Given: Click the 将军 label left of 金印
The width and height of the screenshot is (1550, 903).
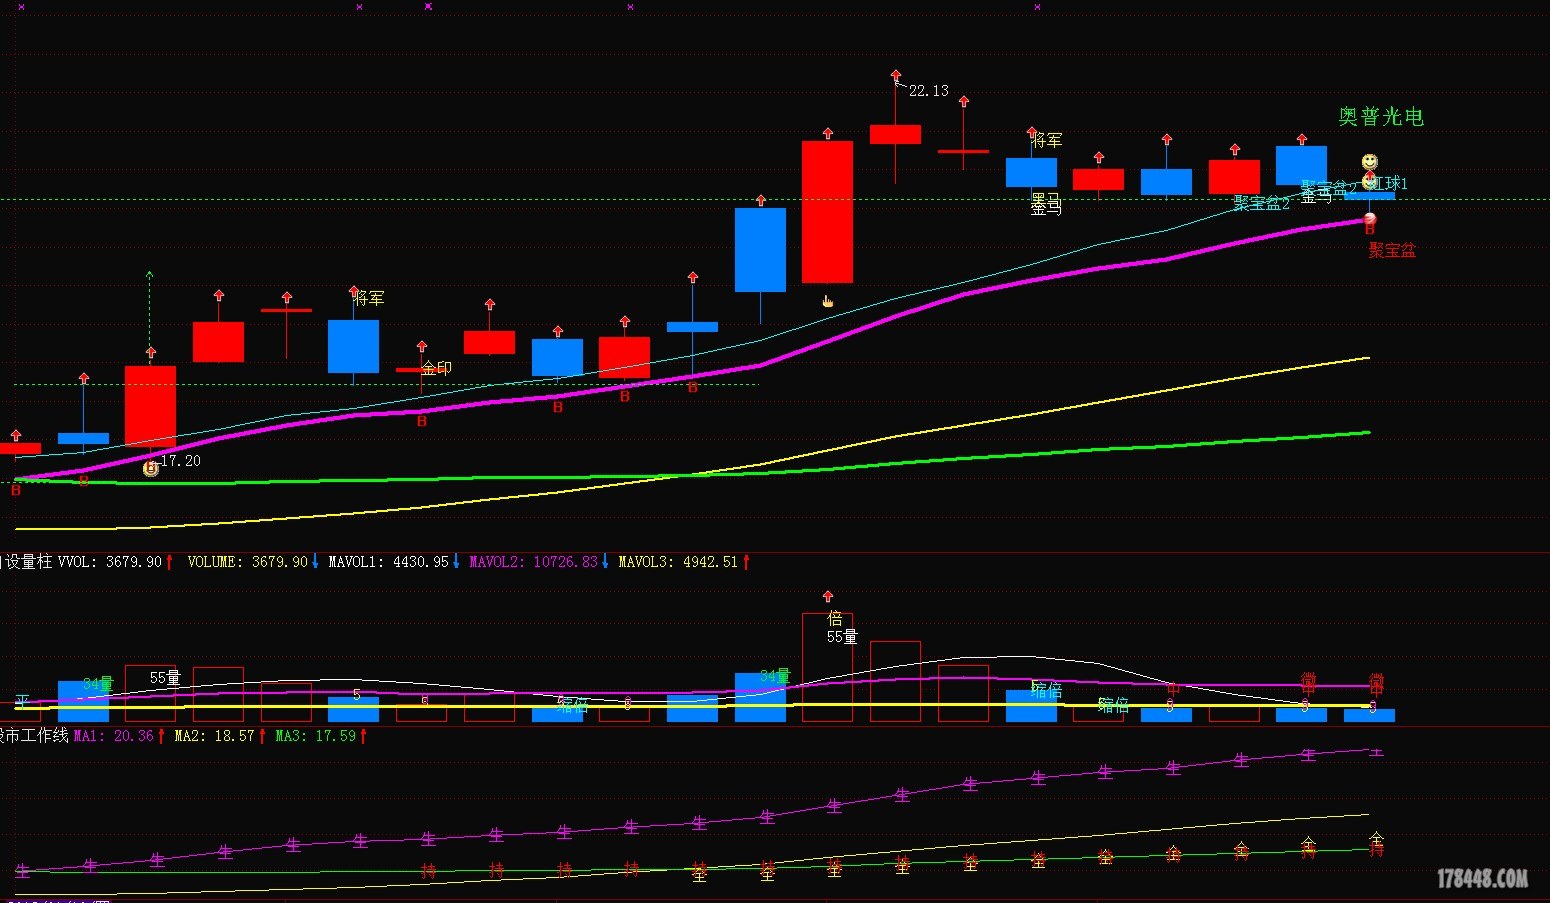Looking at the screenshot, I should (369, 298).
